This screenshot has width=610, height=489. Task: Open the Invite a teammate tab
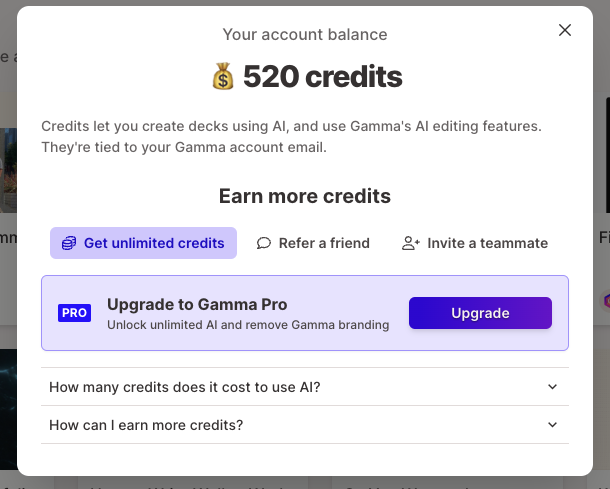click(475, 243)
